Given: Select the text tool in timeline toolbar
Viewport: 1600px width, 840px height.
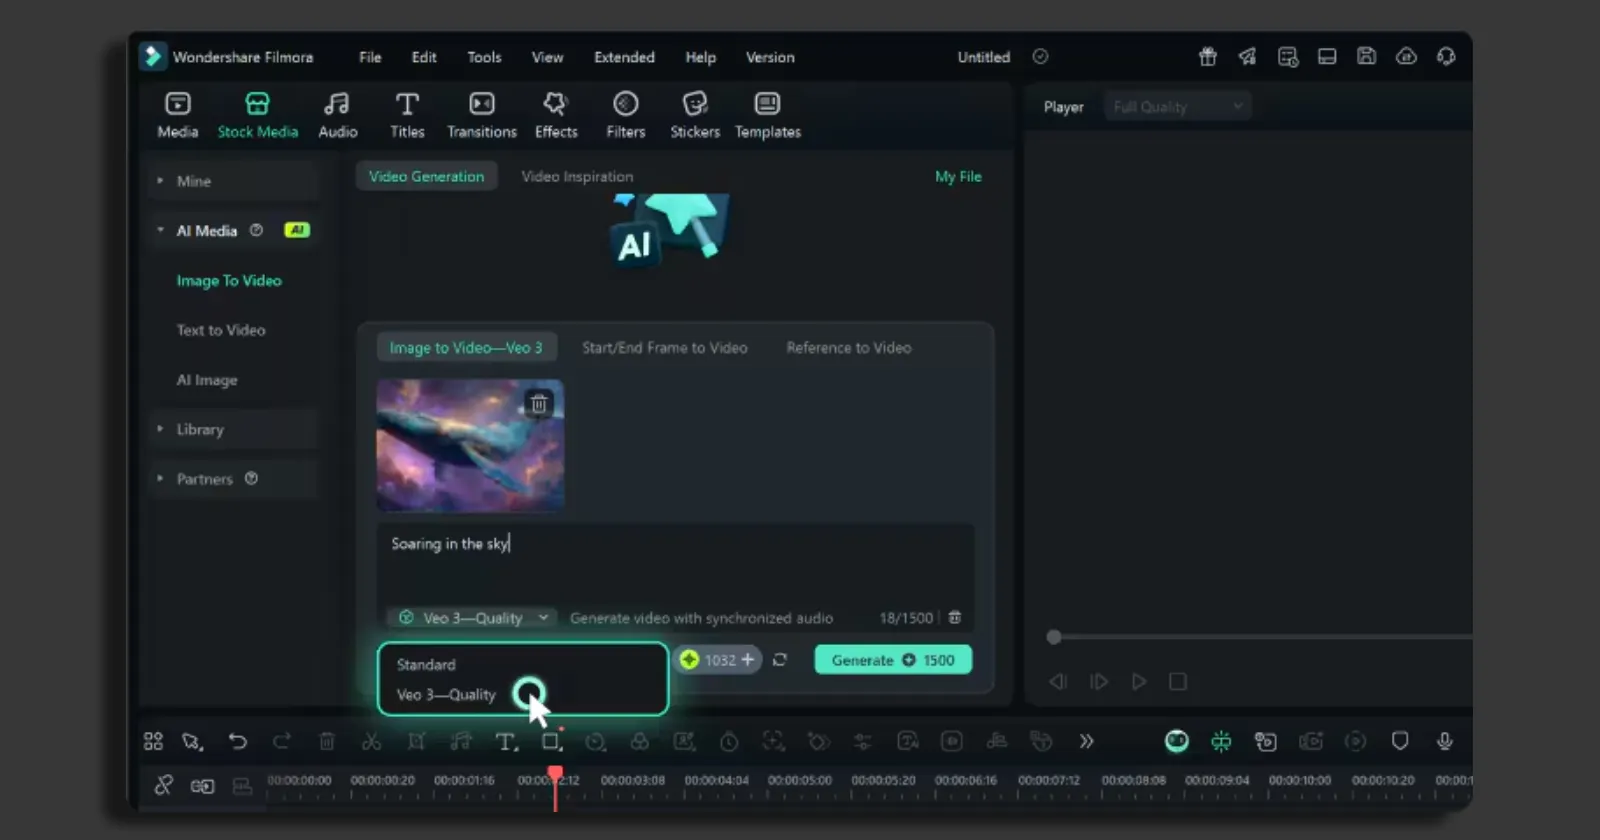Looking at the screenshot, I should pos(506,741).
